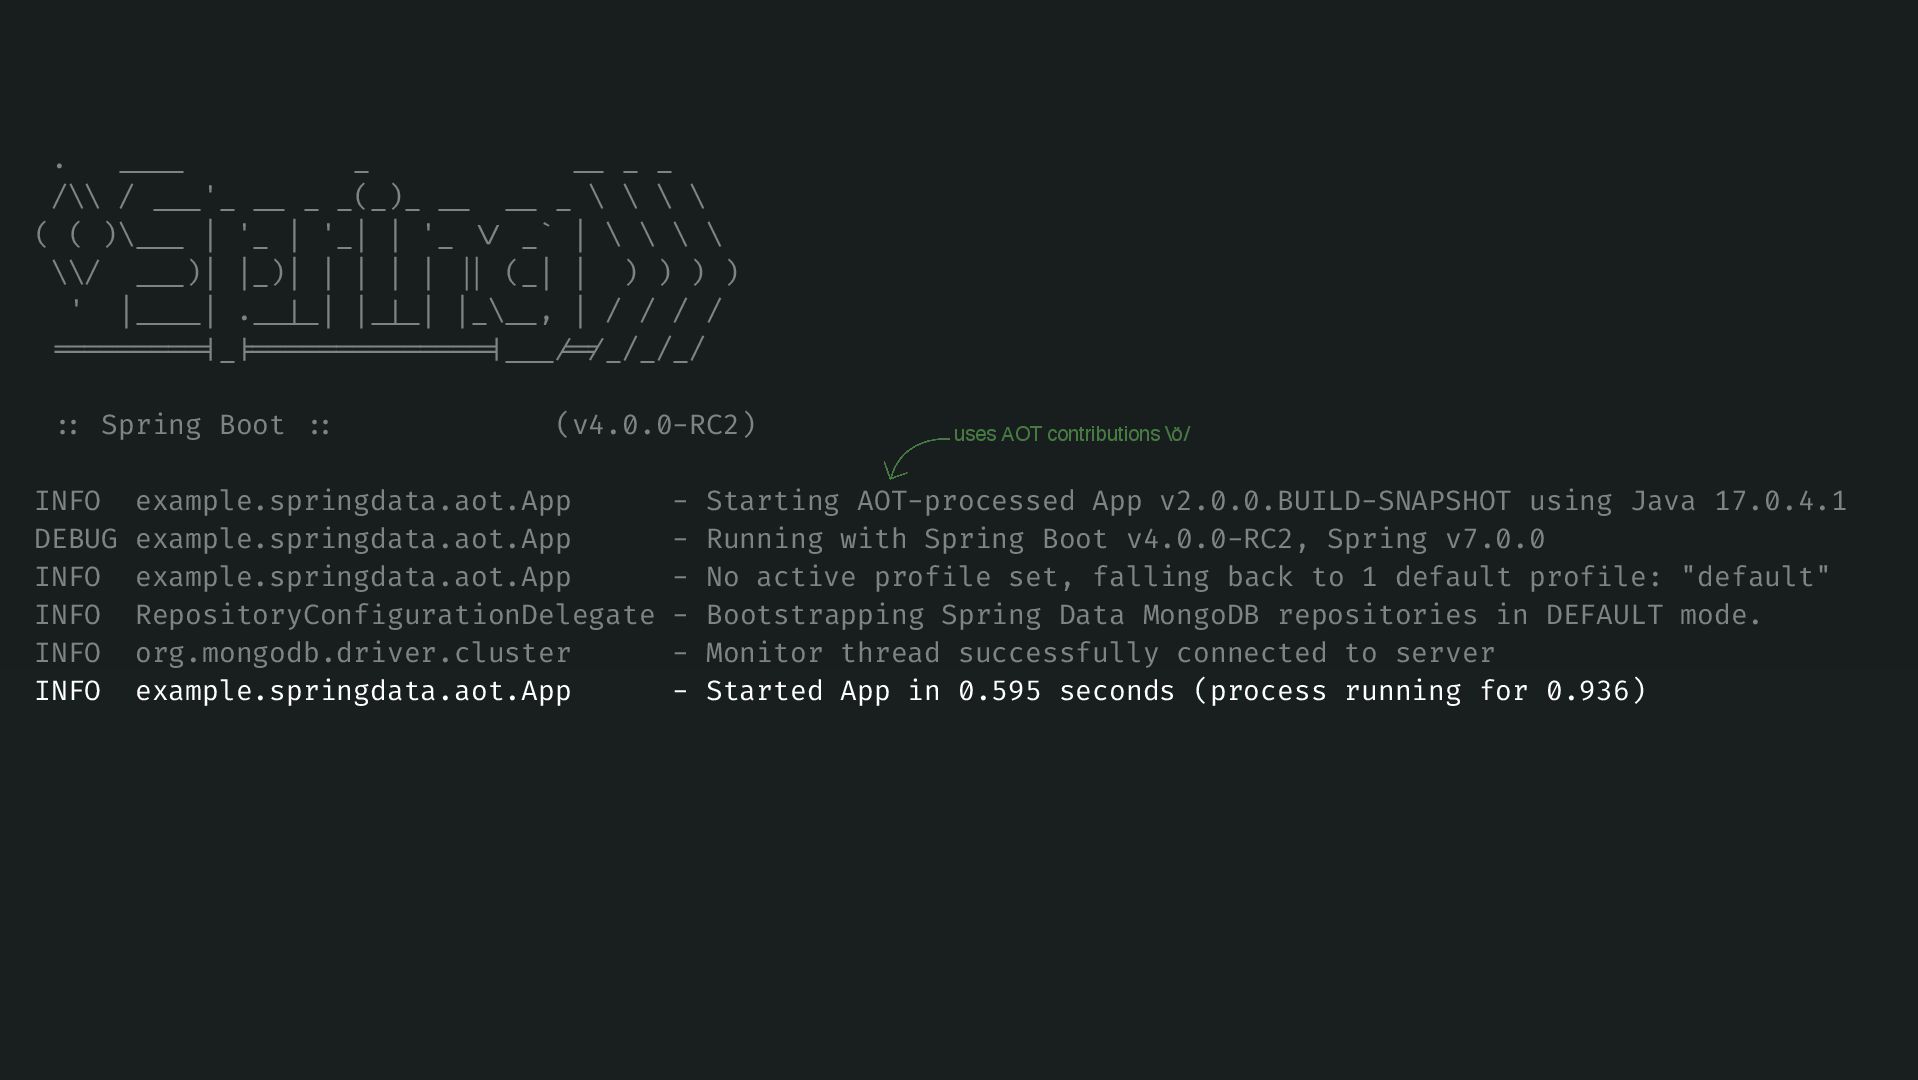Click the 'v2.0.0.BUILD-SNAPSHOT' version text

pos(1335,501)
